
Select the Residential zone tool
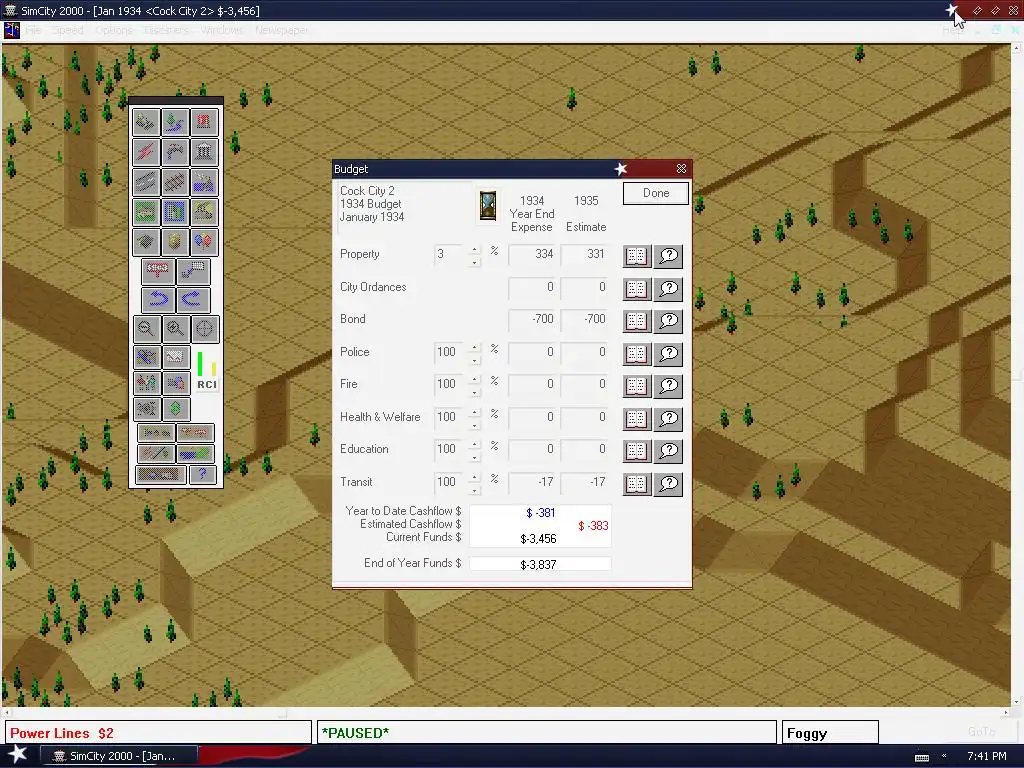pos(146,212)
